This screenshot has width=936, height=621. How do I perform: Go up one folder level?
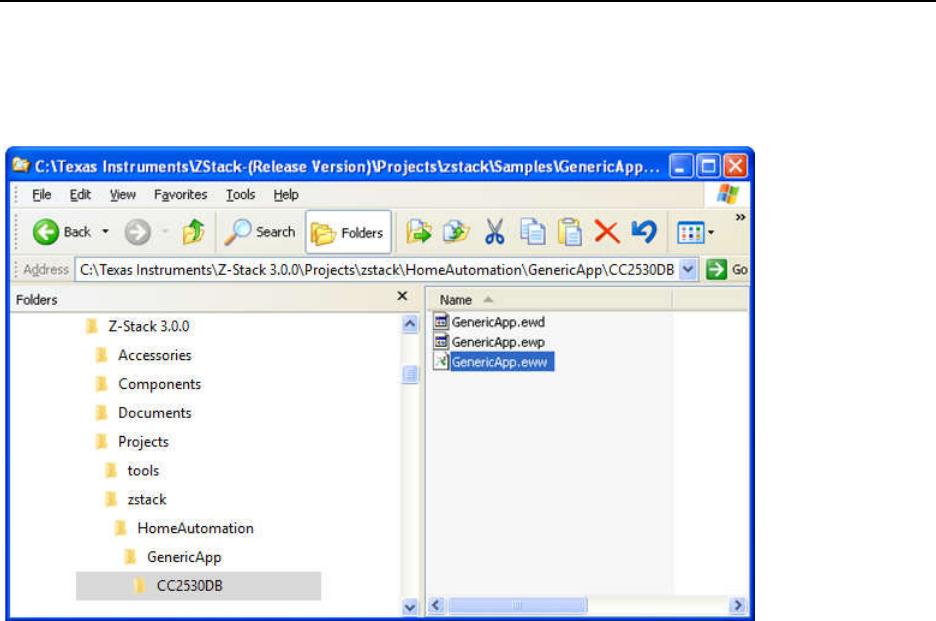pyautogui.click(x=193, y=232)
